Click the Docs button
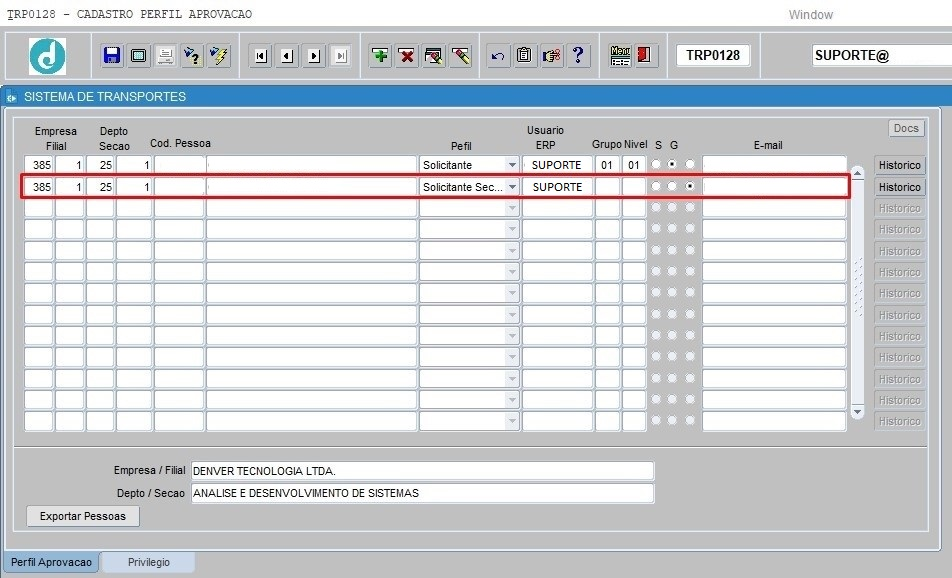 (x=906, y=129)
